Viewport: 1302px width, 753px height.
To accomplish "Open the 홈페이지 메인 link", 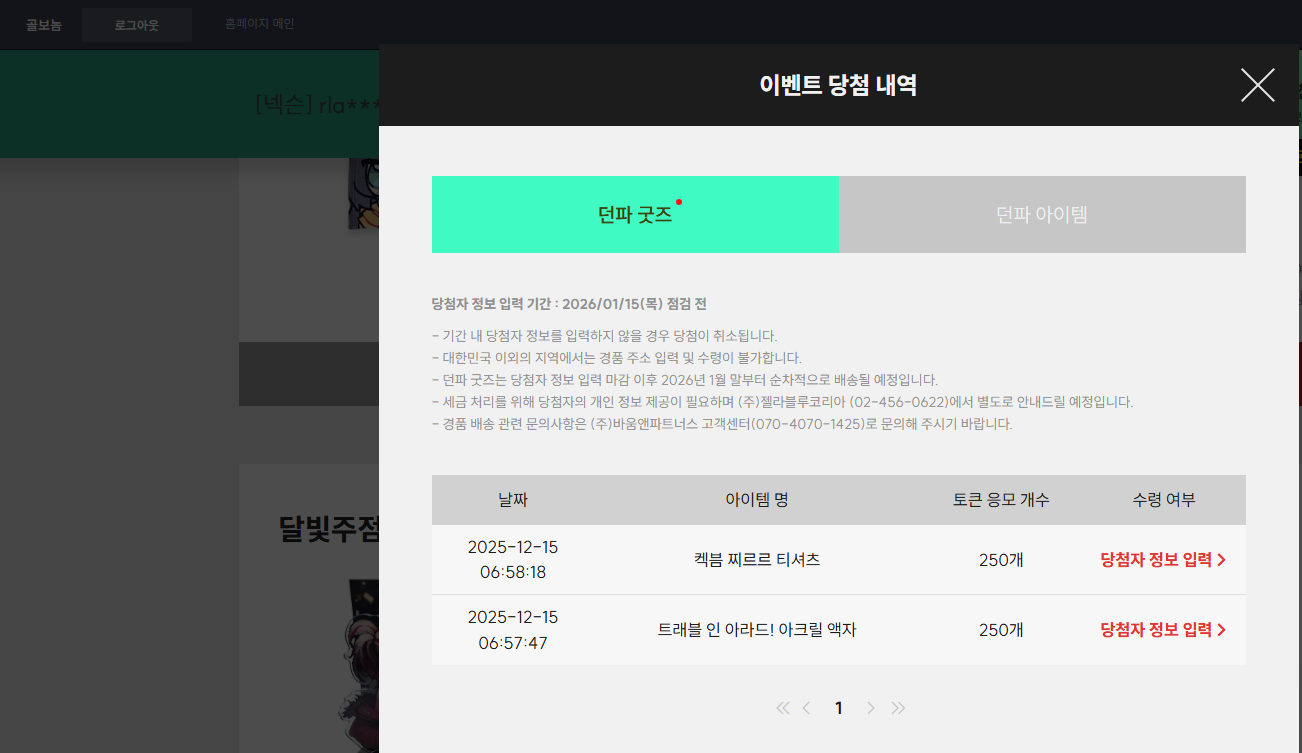I will [259, 24].
